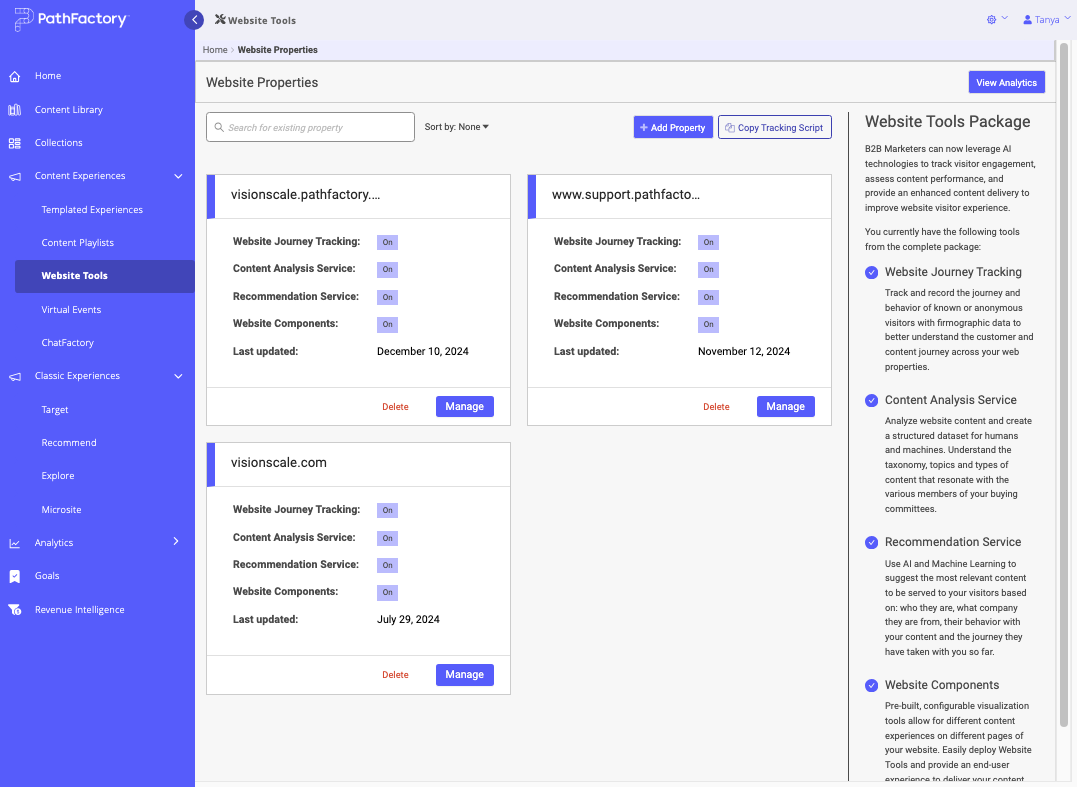
Task: Click the Analytics chart icon in the sidebar
Action: (x=14, y=542)
